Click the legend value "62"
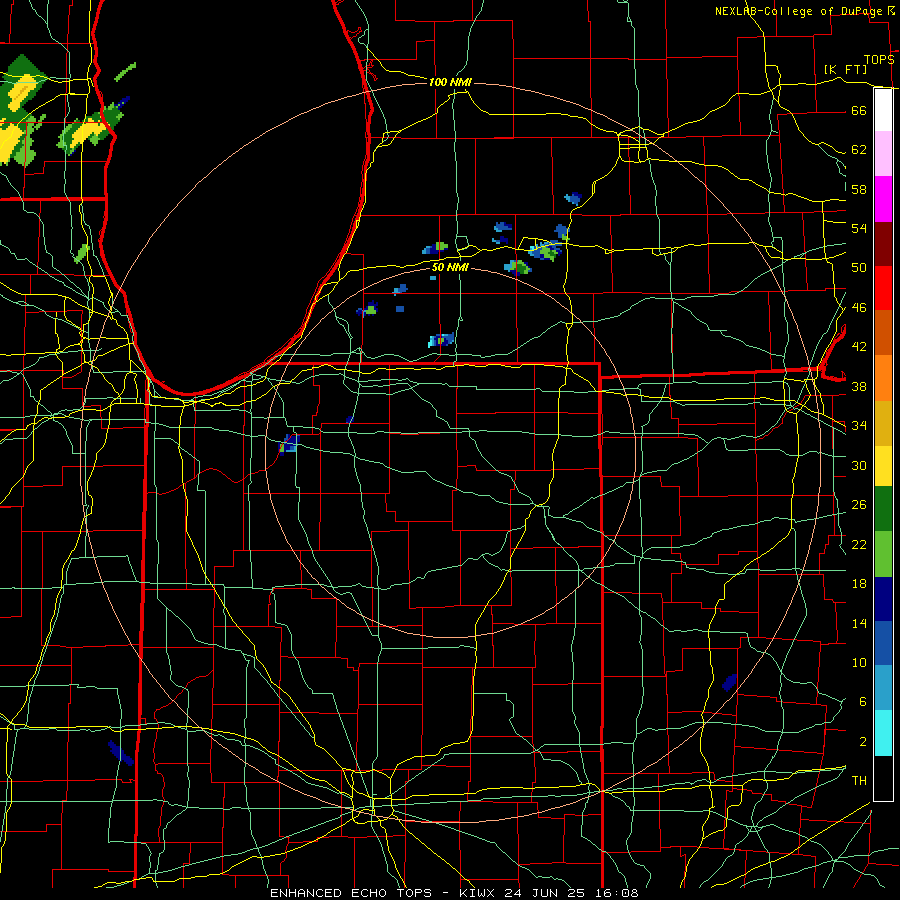Viewport: 900px width, 900px height. [859, 149]
